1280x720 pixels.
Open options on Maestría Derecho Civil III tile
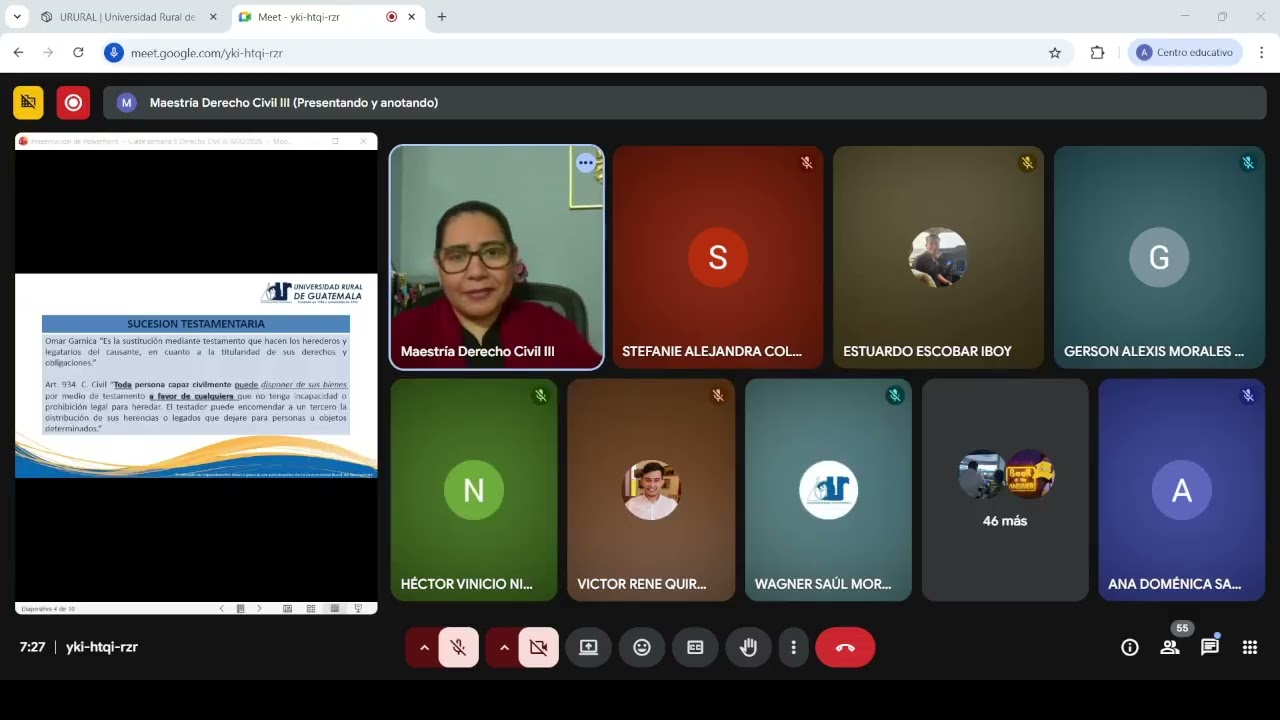(x=586, y=162)
